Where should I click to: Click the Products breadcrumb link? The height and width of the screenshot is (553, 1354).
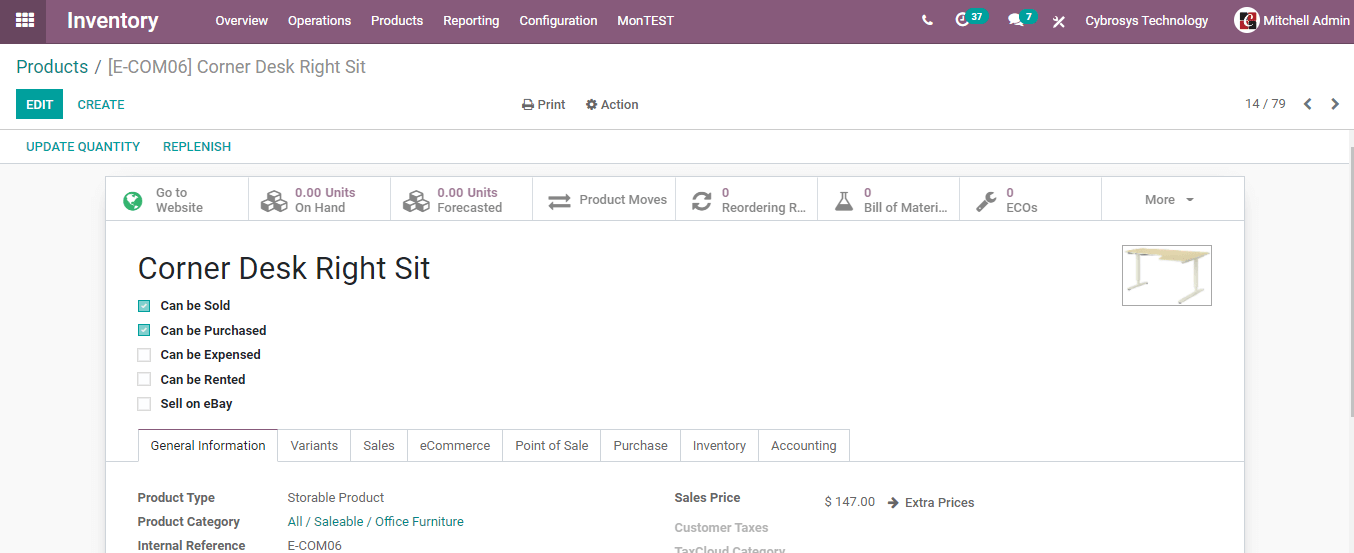pos(52,67)
